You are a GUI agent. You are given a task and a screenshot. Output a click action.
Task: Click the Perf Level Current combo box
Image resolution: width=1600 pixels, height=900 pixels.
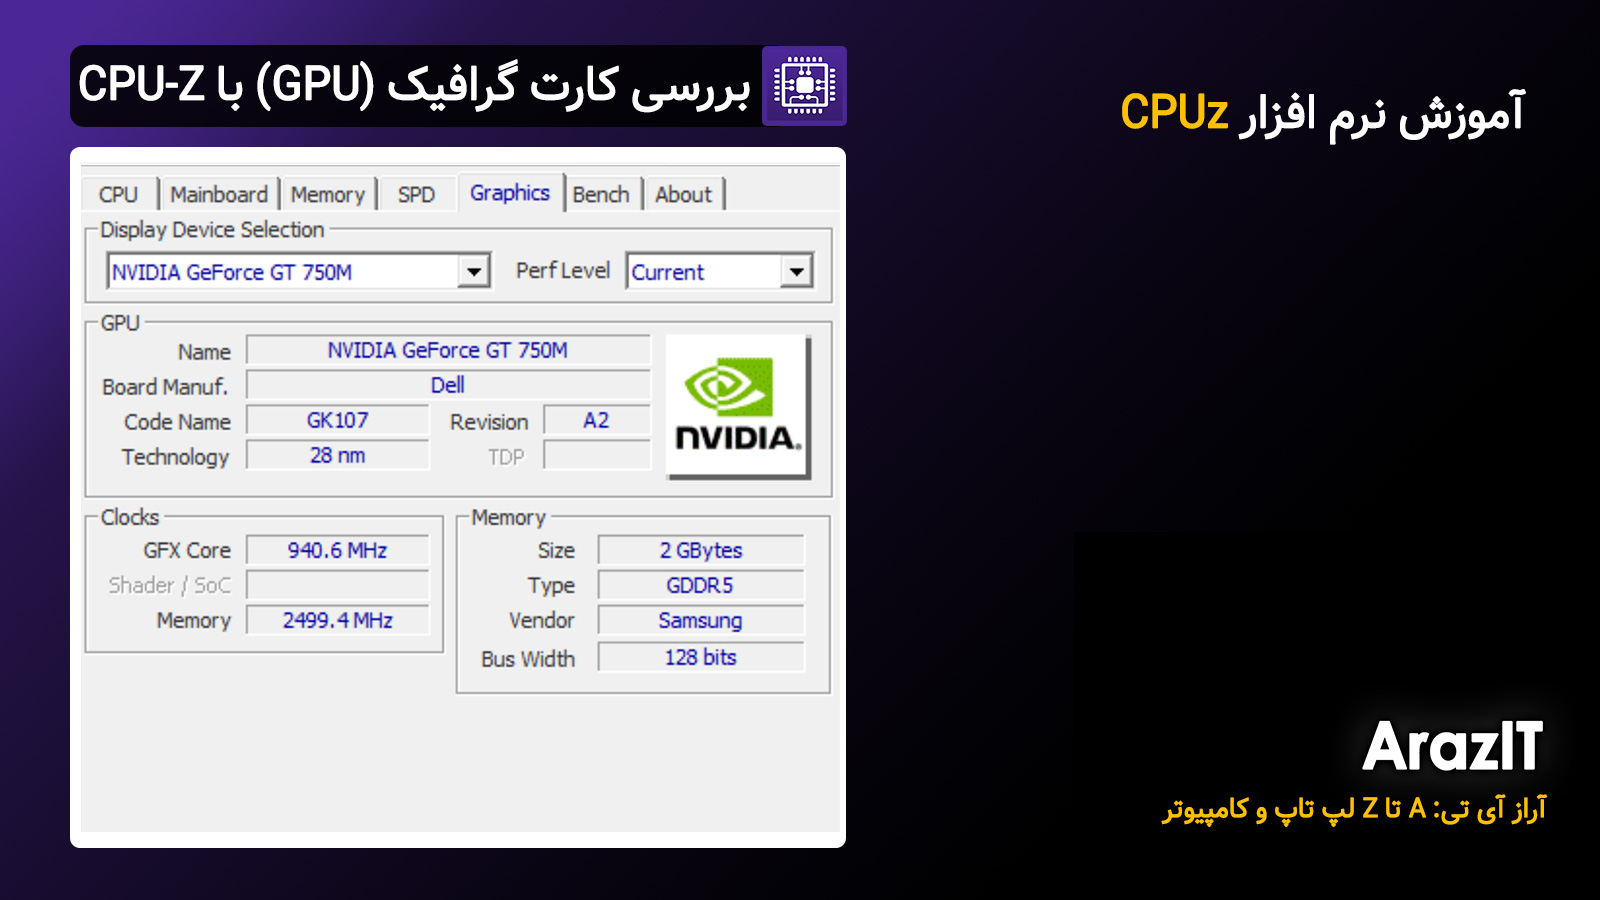coord(720,271)
